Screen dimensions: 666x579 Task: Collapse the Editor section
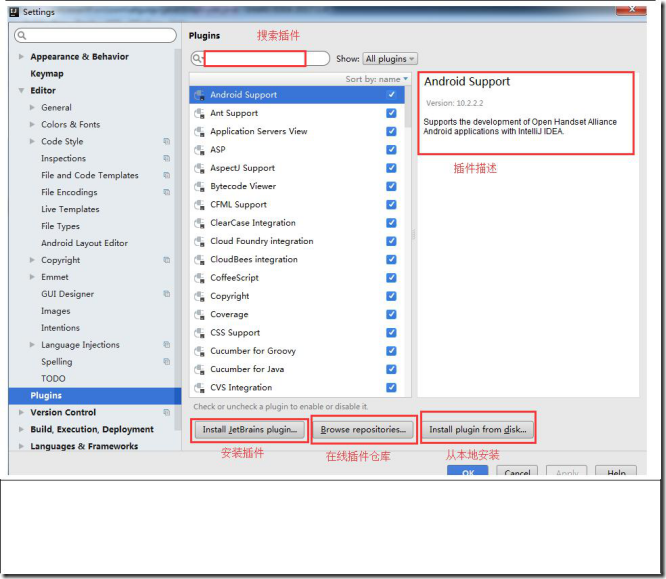tap(21, 90)
